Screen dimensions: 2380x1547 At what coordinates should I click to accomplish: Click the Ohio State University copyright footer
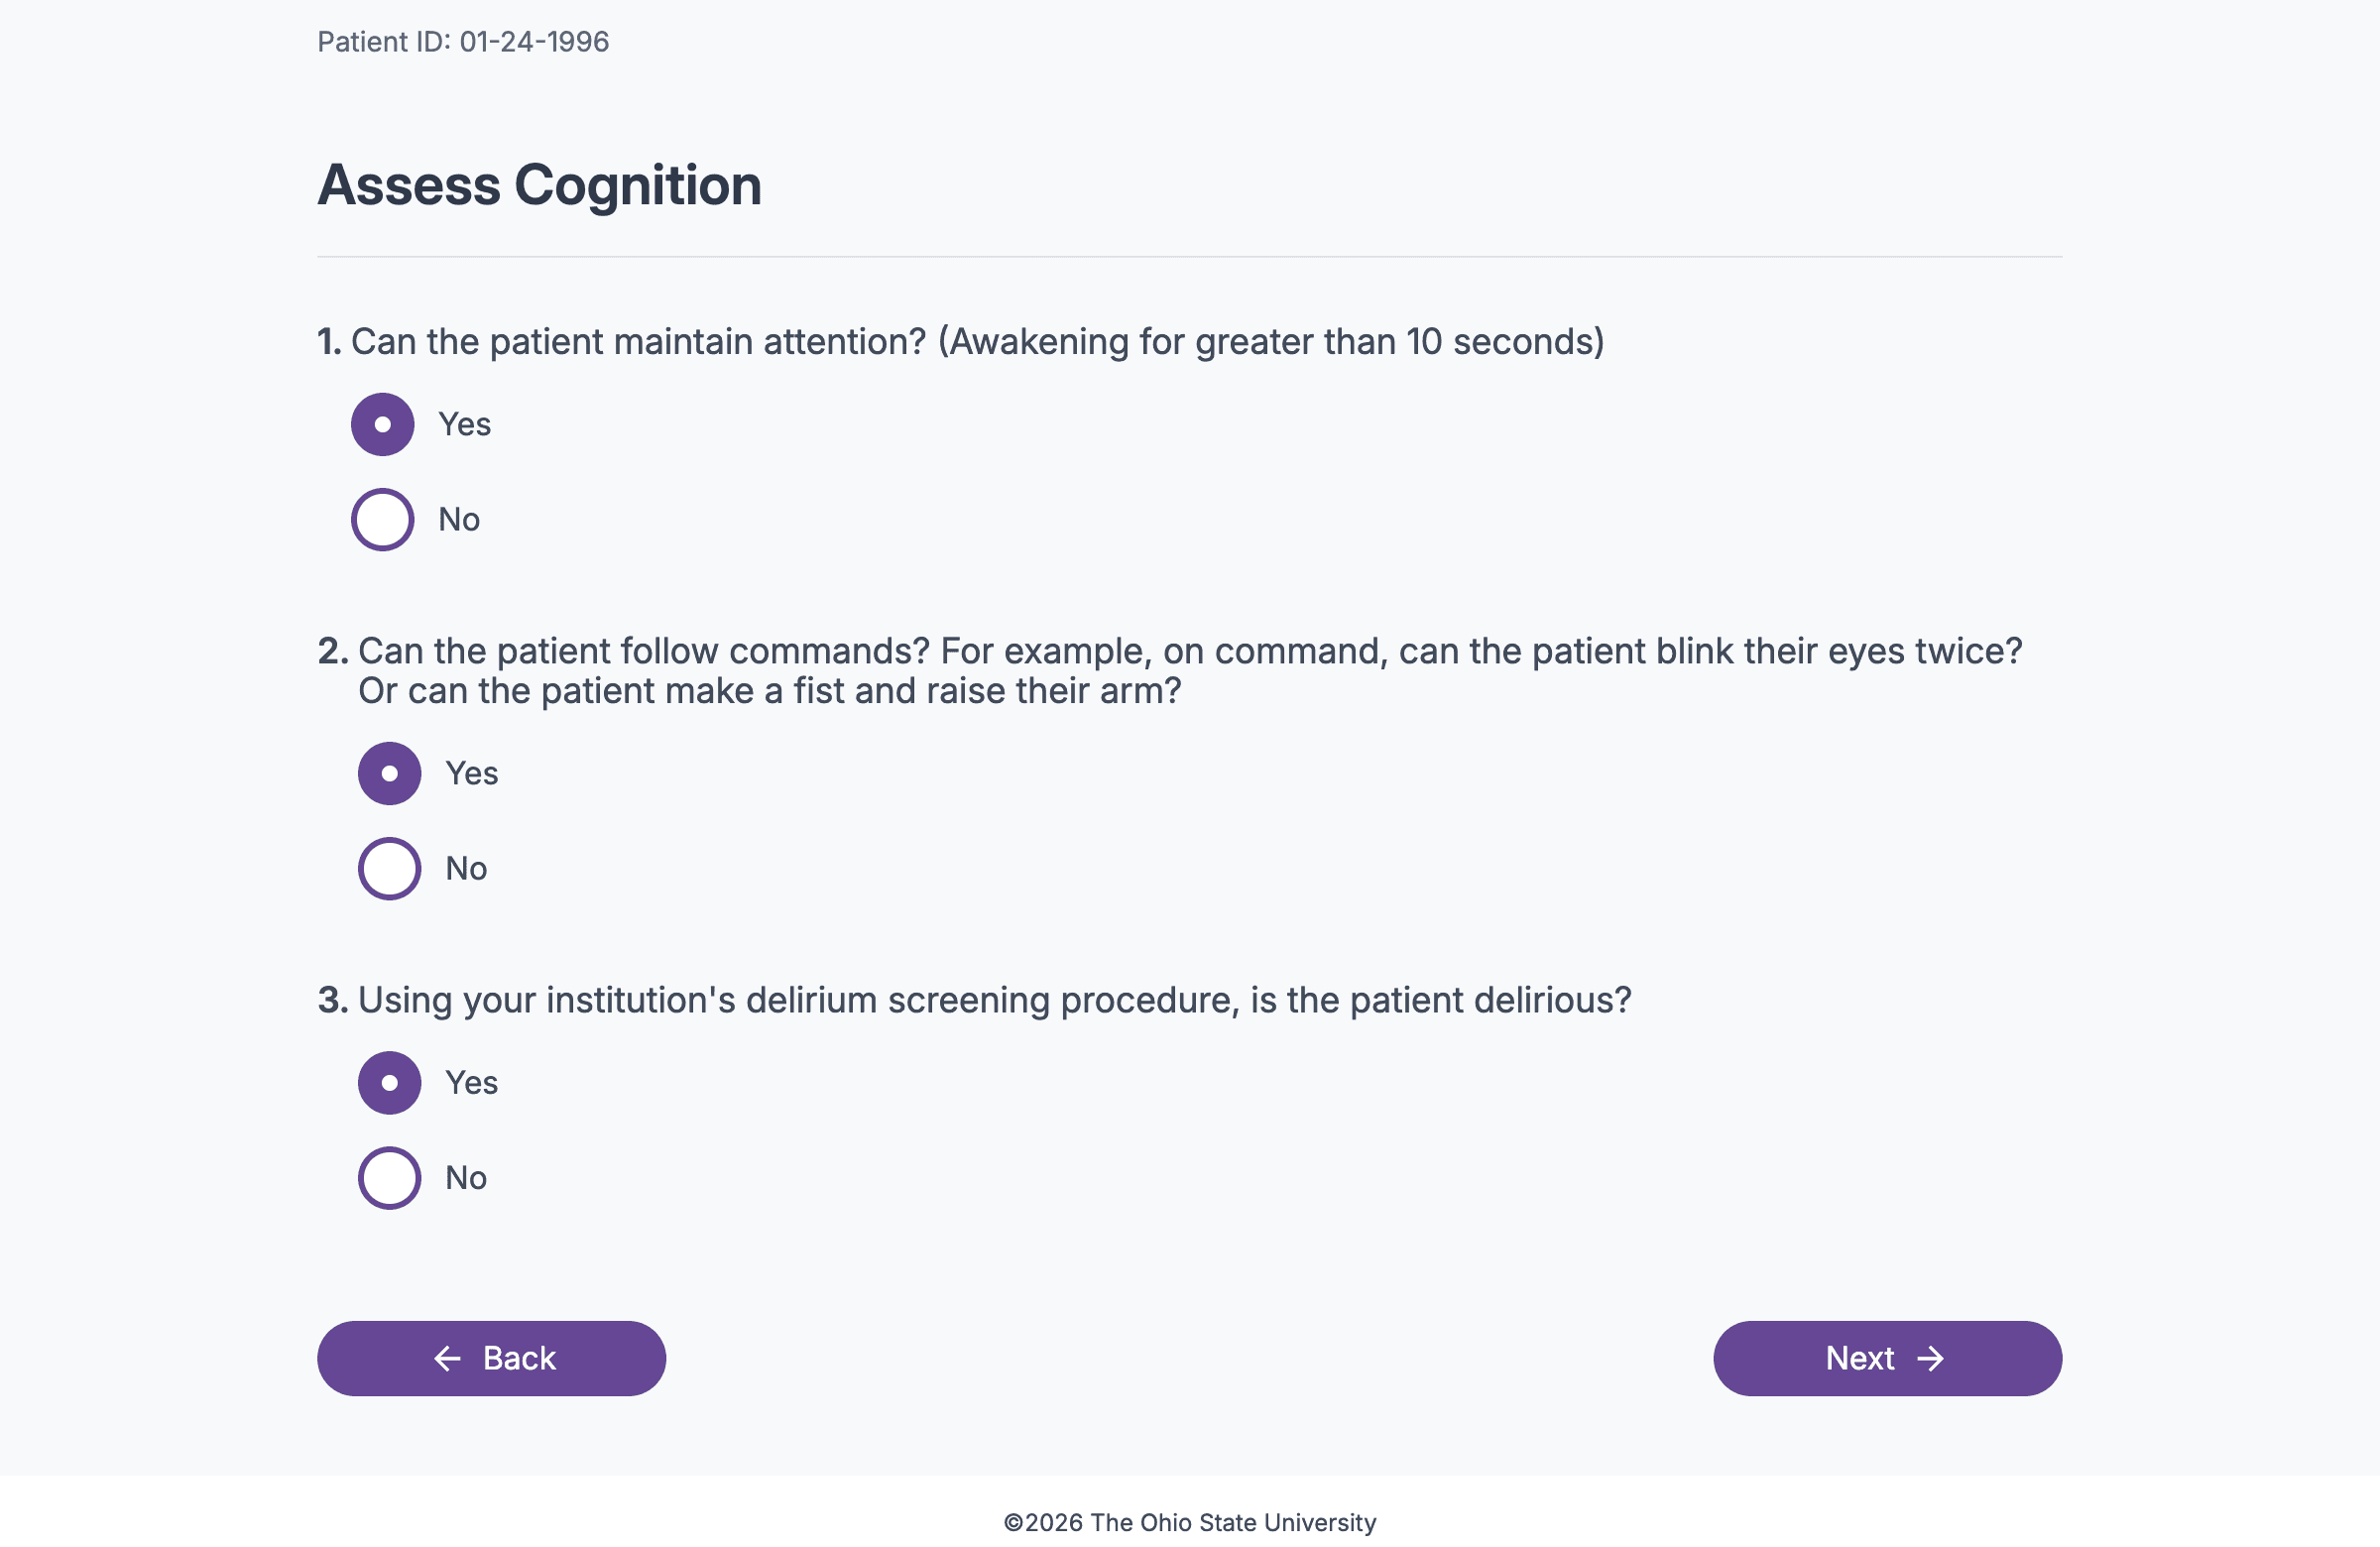coord(1190,1522)
